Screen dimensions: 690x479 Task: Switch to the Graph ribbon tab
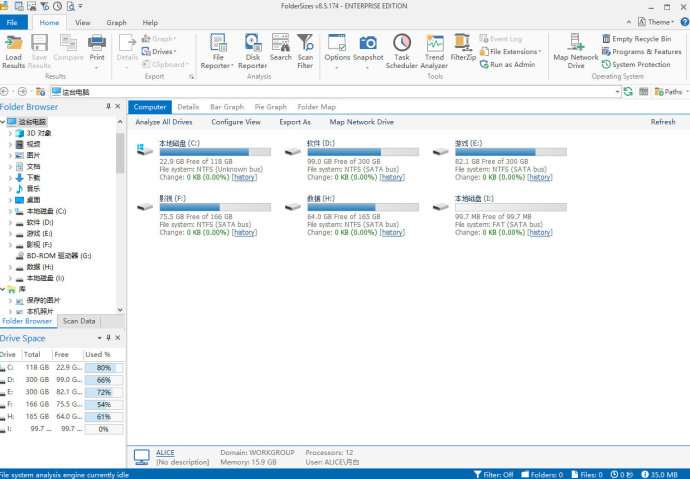coord(116,22)
